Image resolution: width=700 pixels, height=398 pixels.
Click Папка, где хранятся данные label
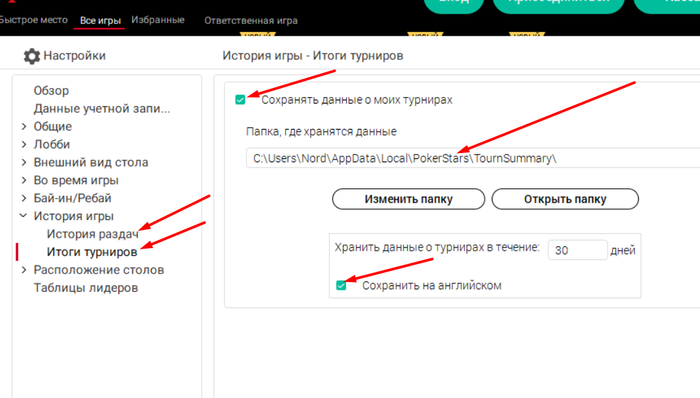click(x=321, y=132)
